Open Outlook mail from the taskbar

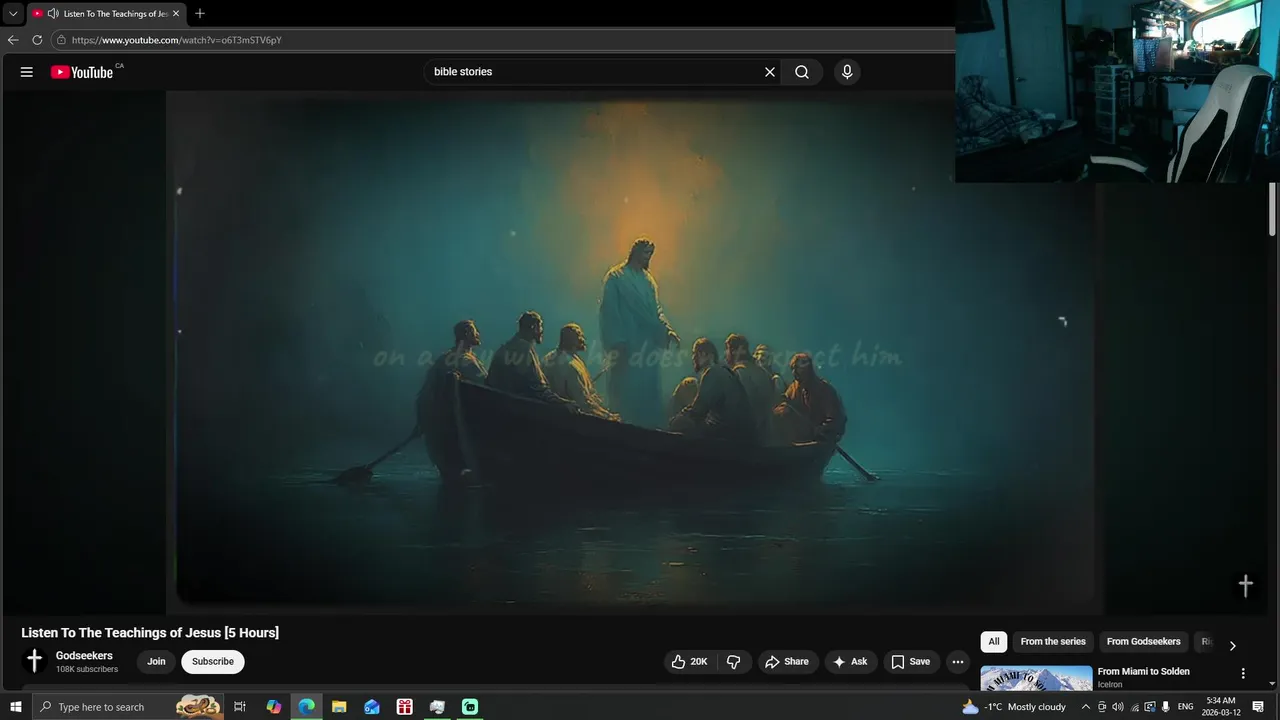pos(372,707)
